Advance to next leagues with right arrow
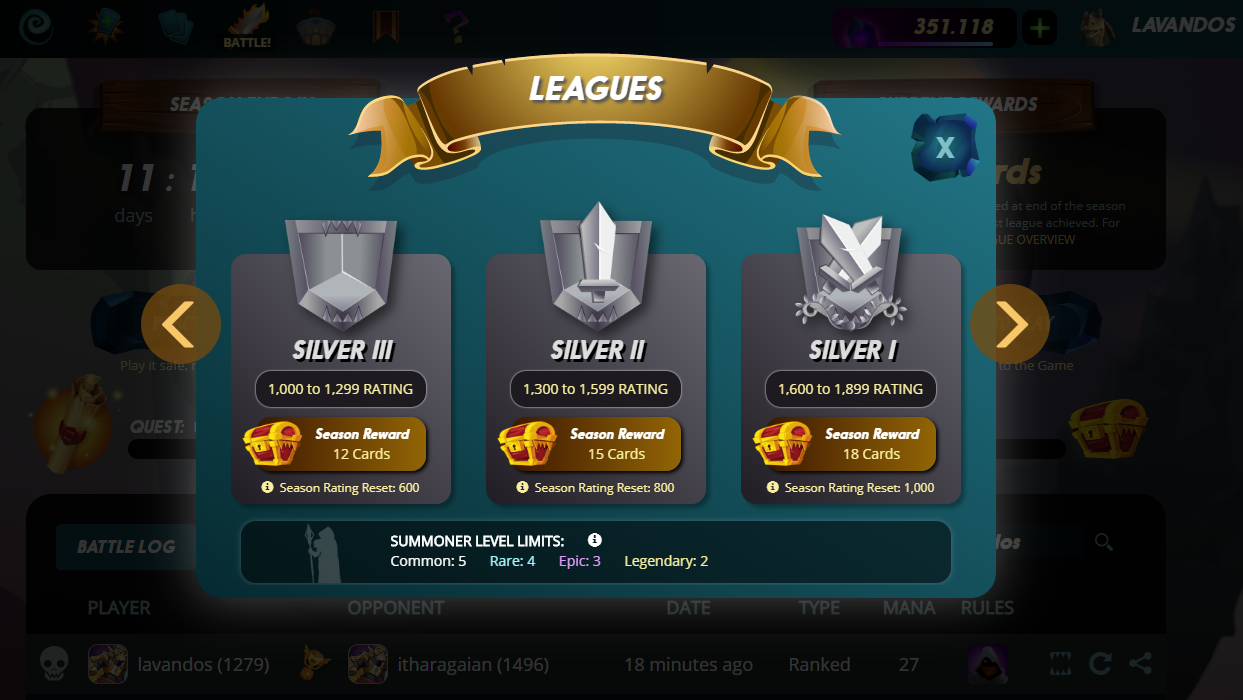The image size is (1243, 700). [1010, 324]
